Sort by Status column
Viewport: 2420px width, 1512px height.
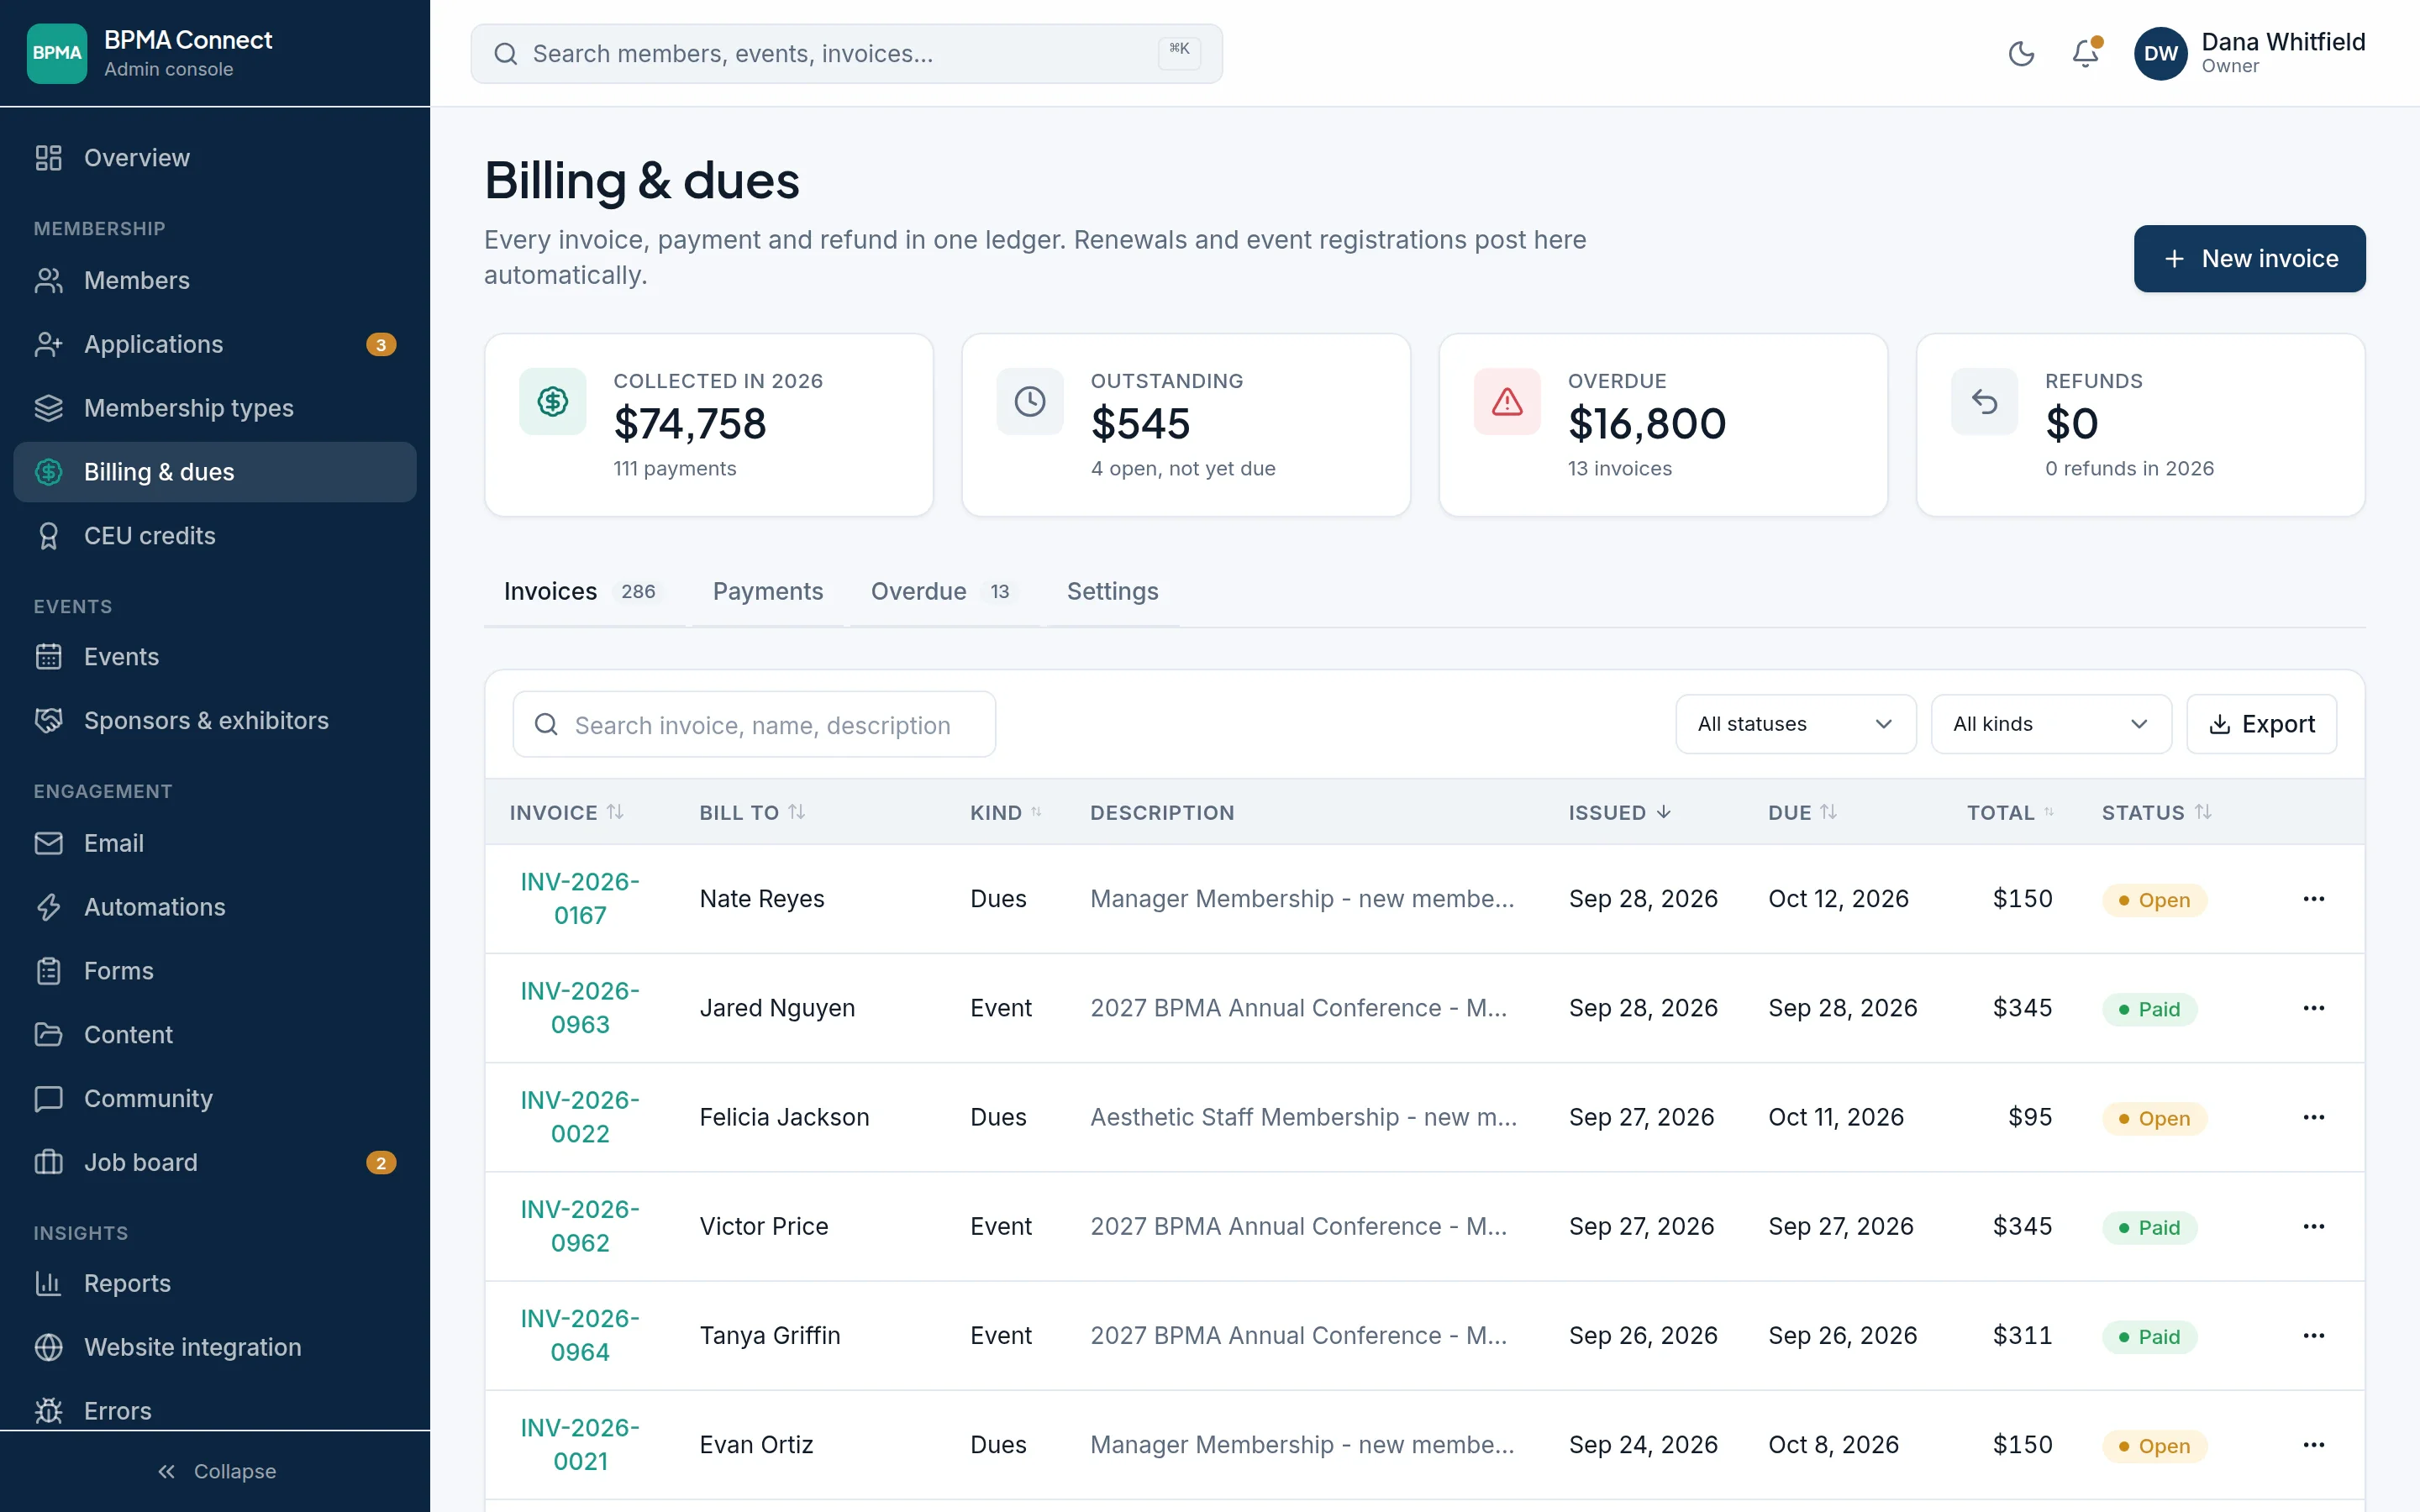tap(2156, 813)
